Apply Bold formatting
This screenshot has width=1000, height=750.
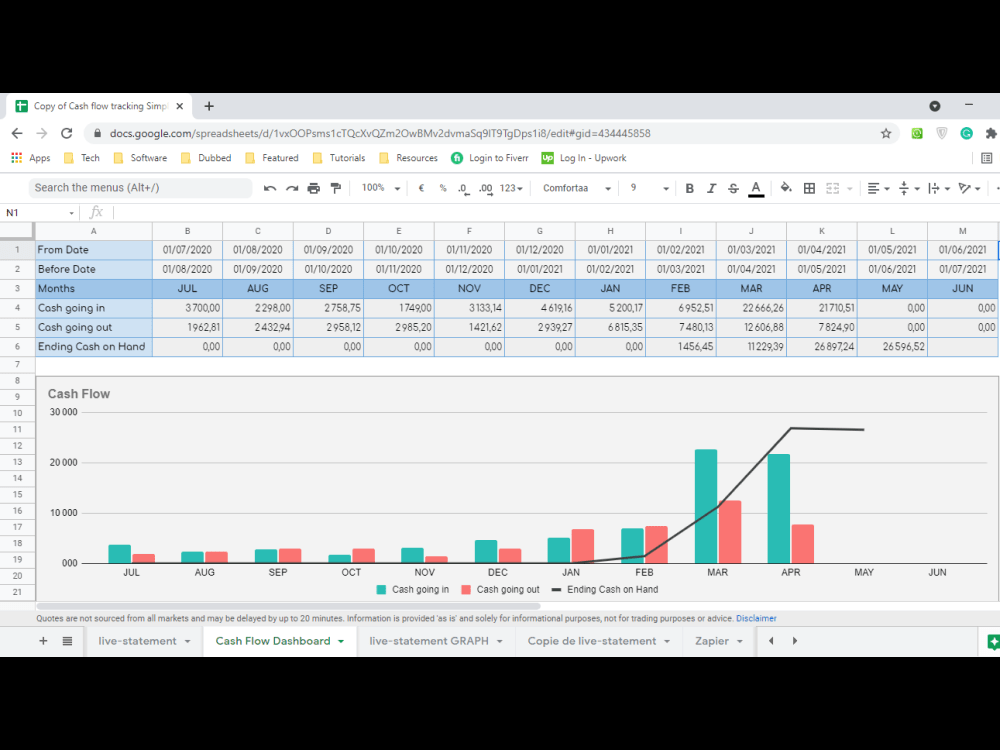point(689,188)
